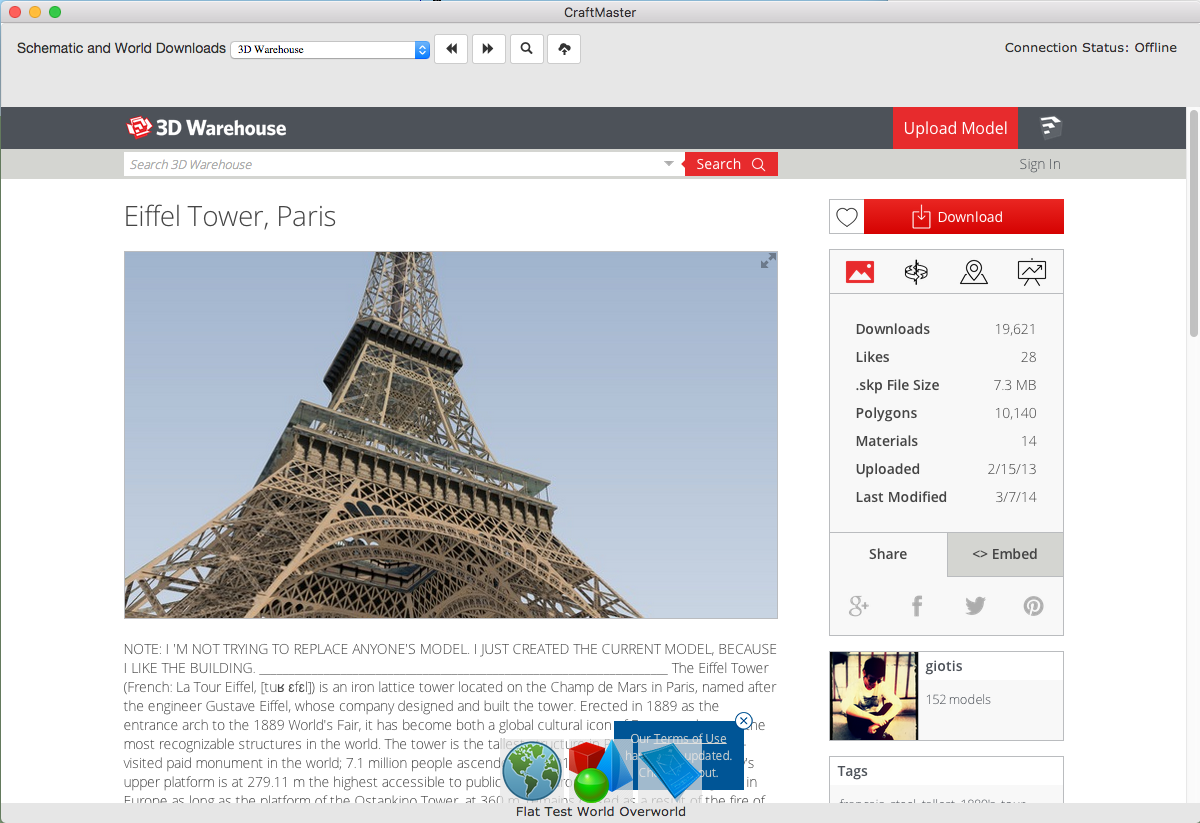Open the map location pin view
Screen dimensions: 1200x823
974,272
